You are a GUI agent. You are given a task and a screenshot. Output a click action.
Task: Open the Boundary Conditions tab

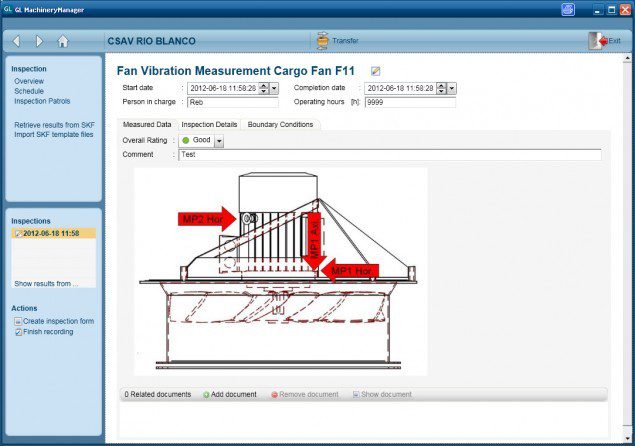280,124
